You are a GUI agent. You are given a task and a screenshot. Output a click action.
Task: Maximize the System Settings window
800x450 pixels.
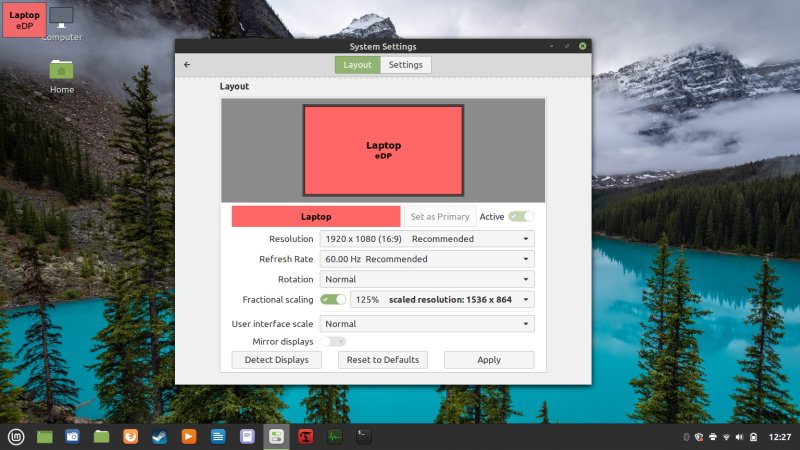[567, 46]
